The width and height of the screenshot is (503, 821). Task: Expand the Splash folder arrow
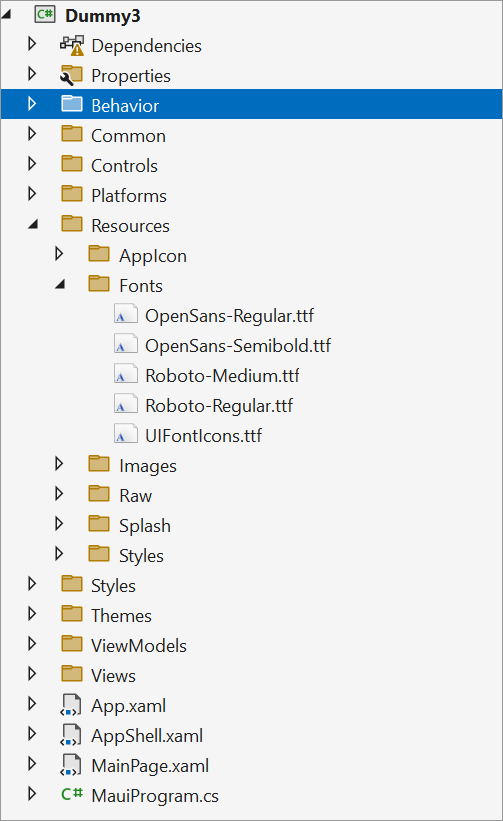coord(59,524)
